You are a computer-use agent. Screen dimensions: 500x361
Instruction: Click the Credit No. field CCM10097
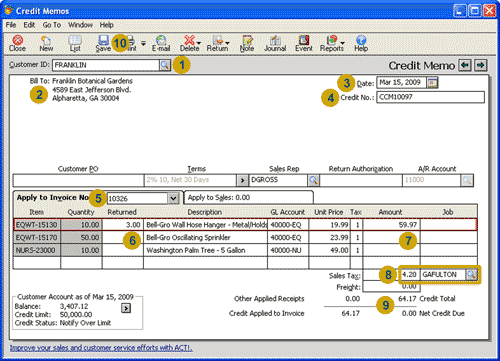coord(430,97)
